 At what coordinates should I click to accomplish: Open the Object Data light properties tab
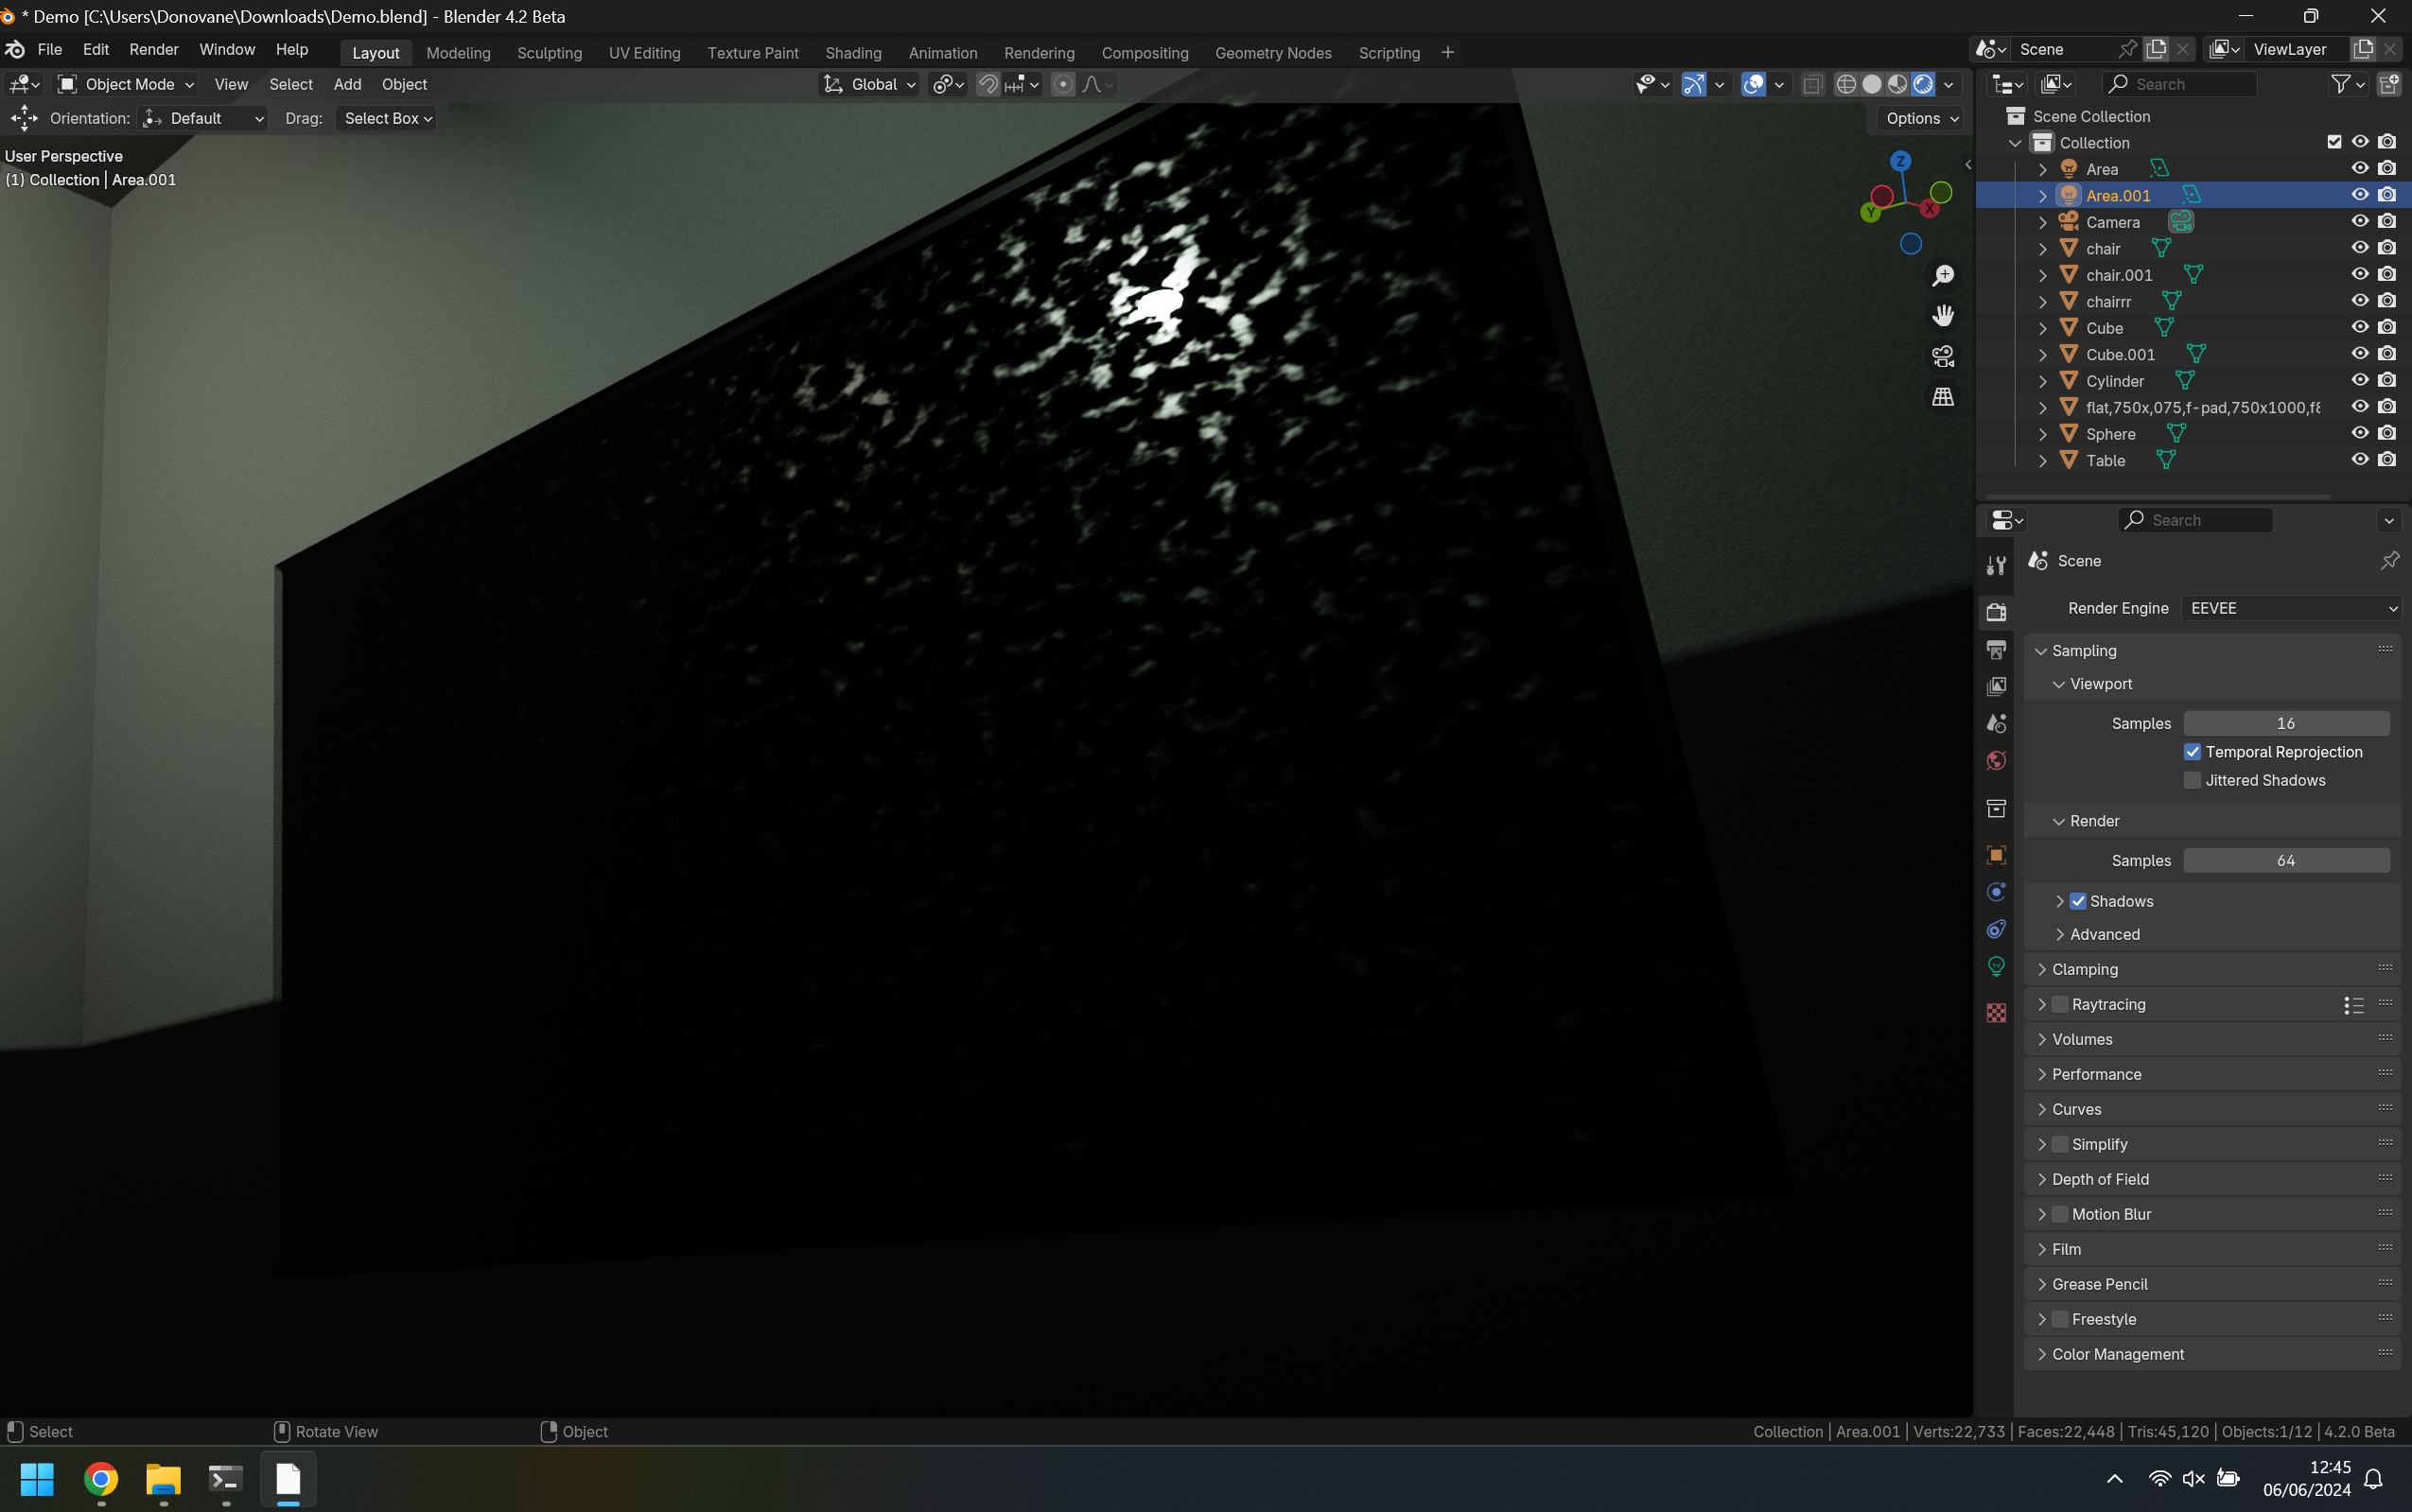click(1996, 967)
